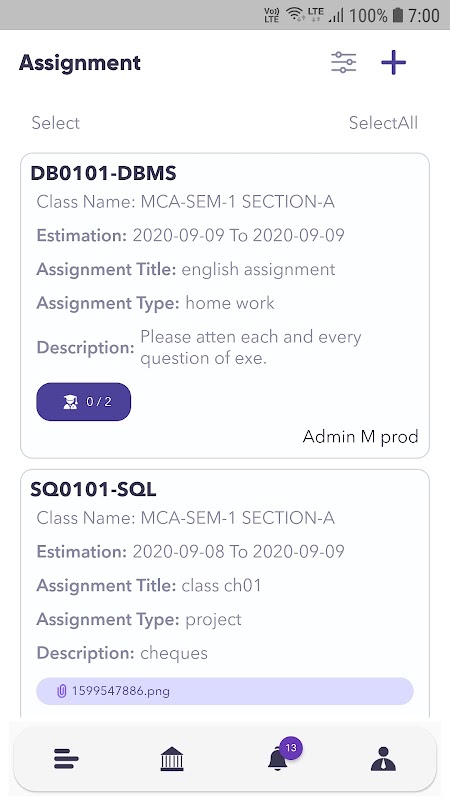Click the Wi-Fi icon in status bar
The image size is (450, 800).
[295, 14]
